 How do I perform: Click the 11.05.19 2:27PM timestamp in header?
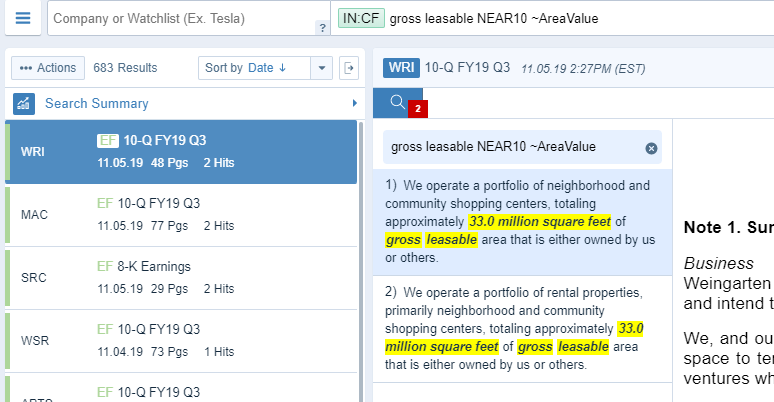pos(583,69)
